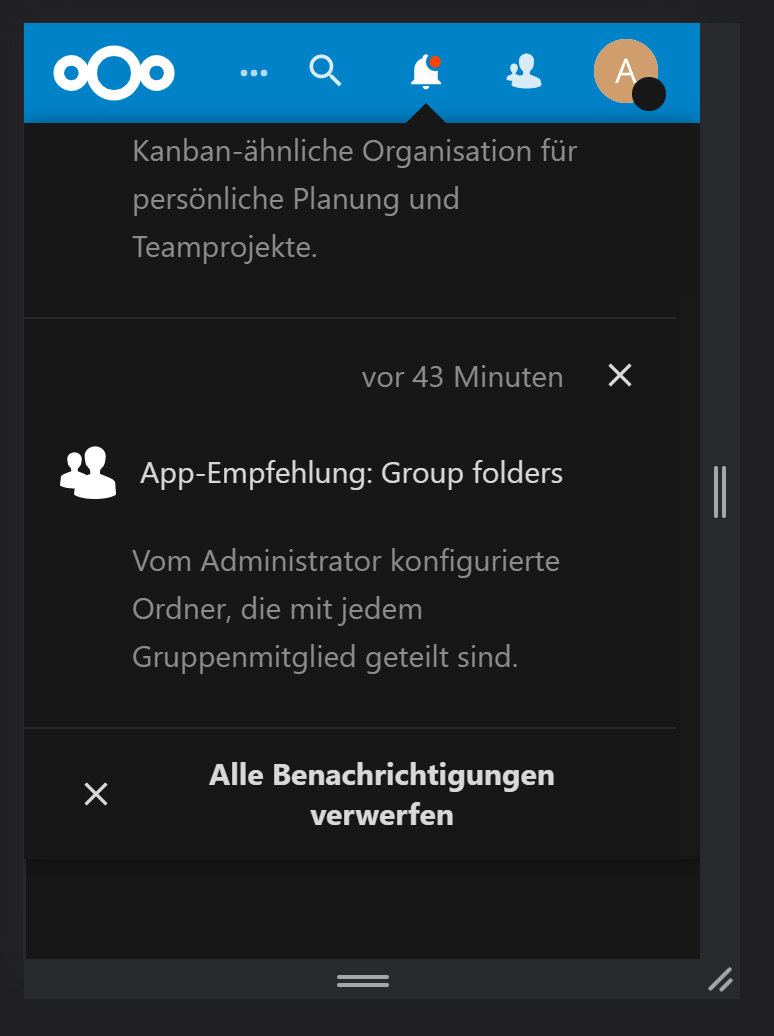This screenshot has width=774, height=1036.
Task: Click the bottom horizontal resize handle
Action: tap(362, 981)
